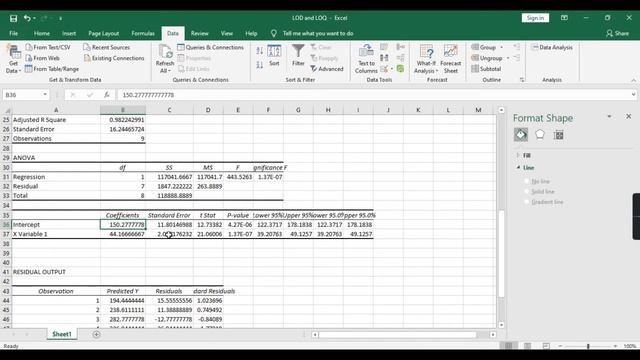Select Size & Properties icon in Format Shape
The height and width of the screenshot is (360, 640).
click(x=558, y=135)
